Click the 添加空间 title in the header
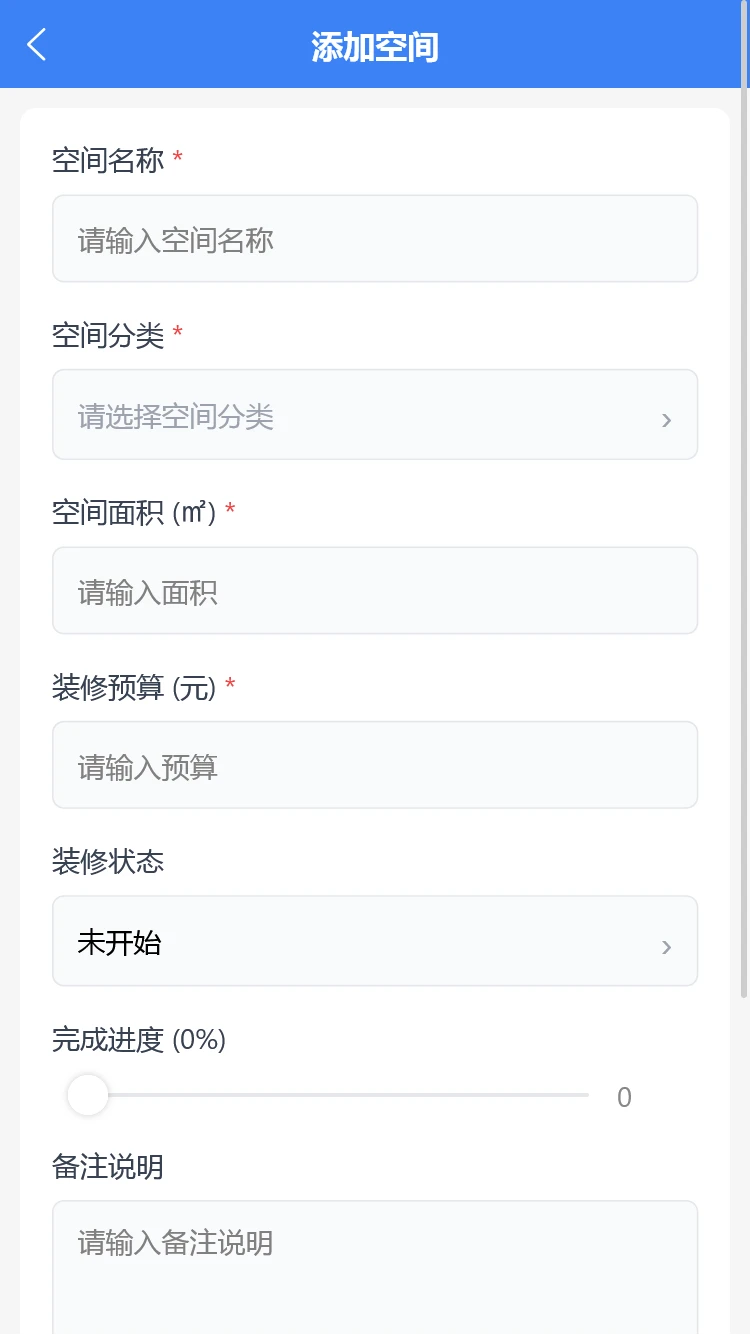This screenshot has height=1336, width=752. coord(375,44)
